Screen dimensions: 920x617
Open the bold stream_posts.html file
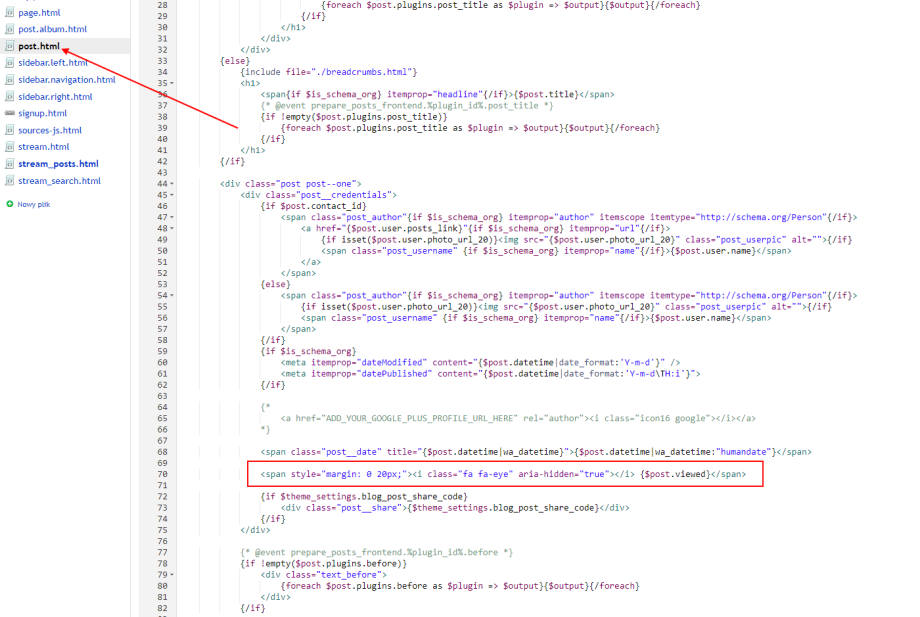pos(58,164)
